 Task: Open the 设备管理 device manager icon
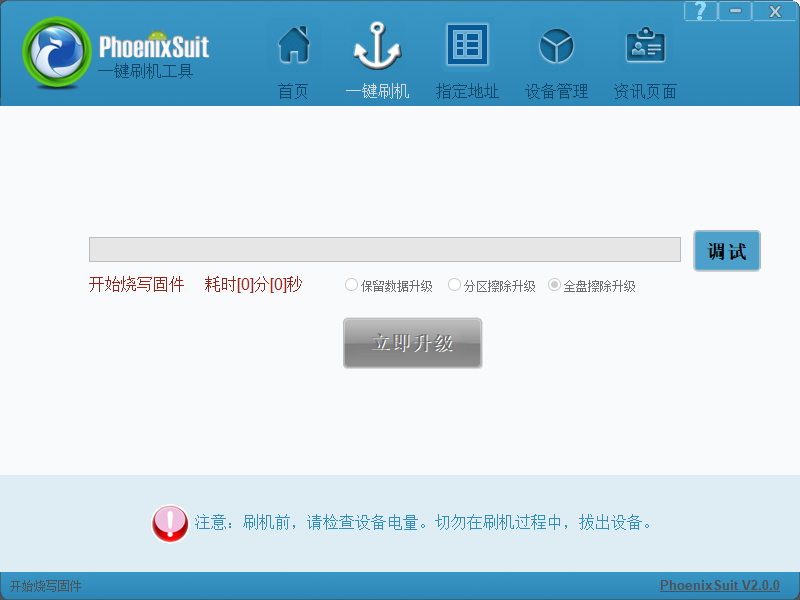[555, 45]
